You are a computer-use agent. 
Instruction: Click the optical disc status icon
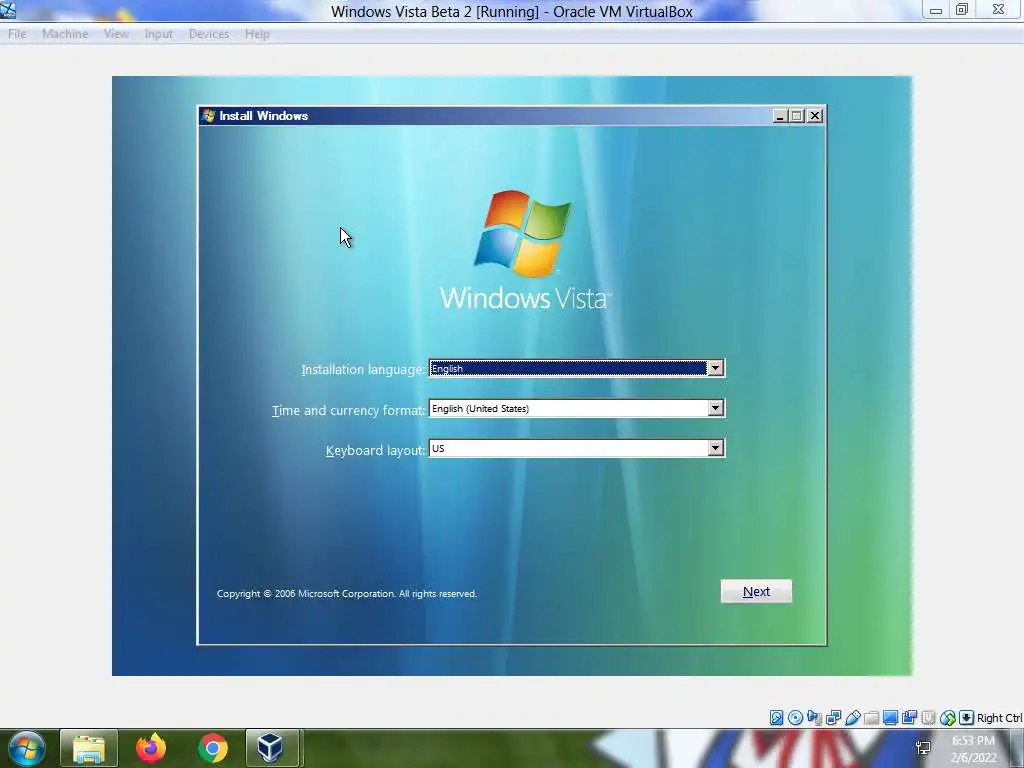[x=795, y=718]
